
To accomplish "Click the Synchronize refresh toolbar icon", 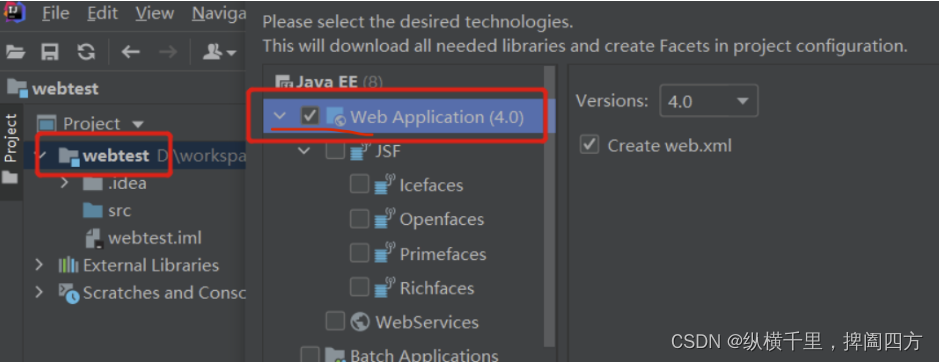I will coord(87,52).
